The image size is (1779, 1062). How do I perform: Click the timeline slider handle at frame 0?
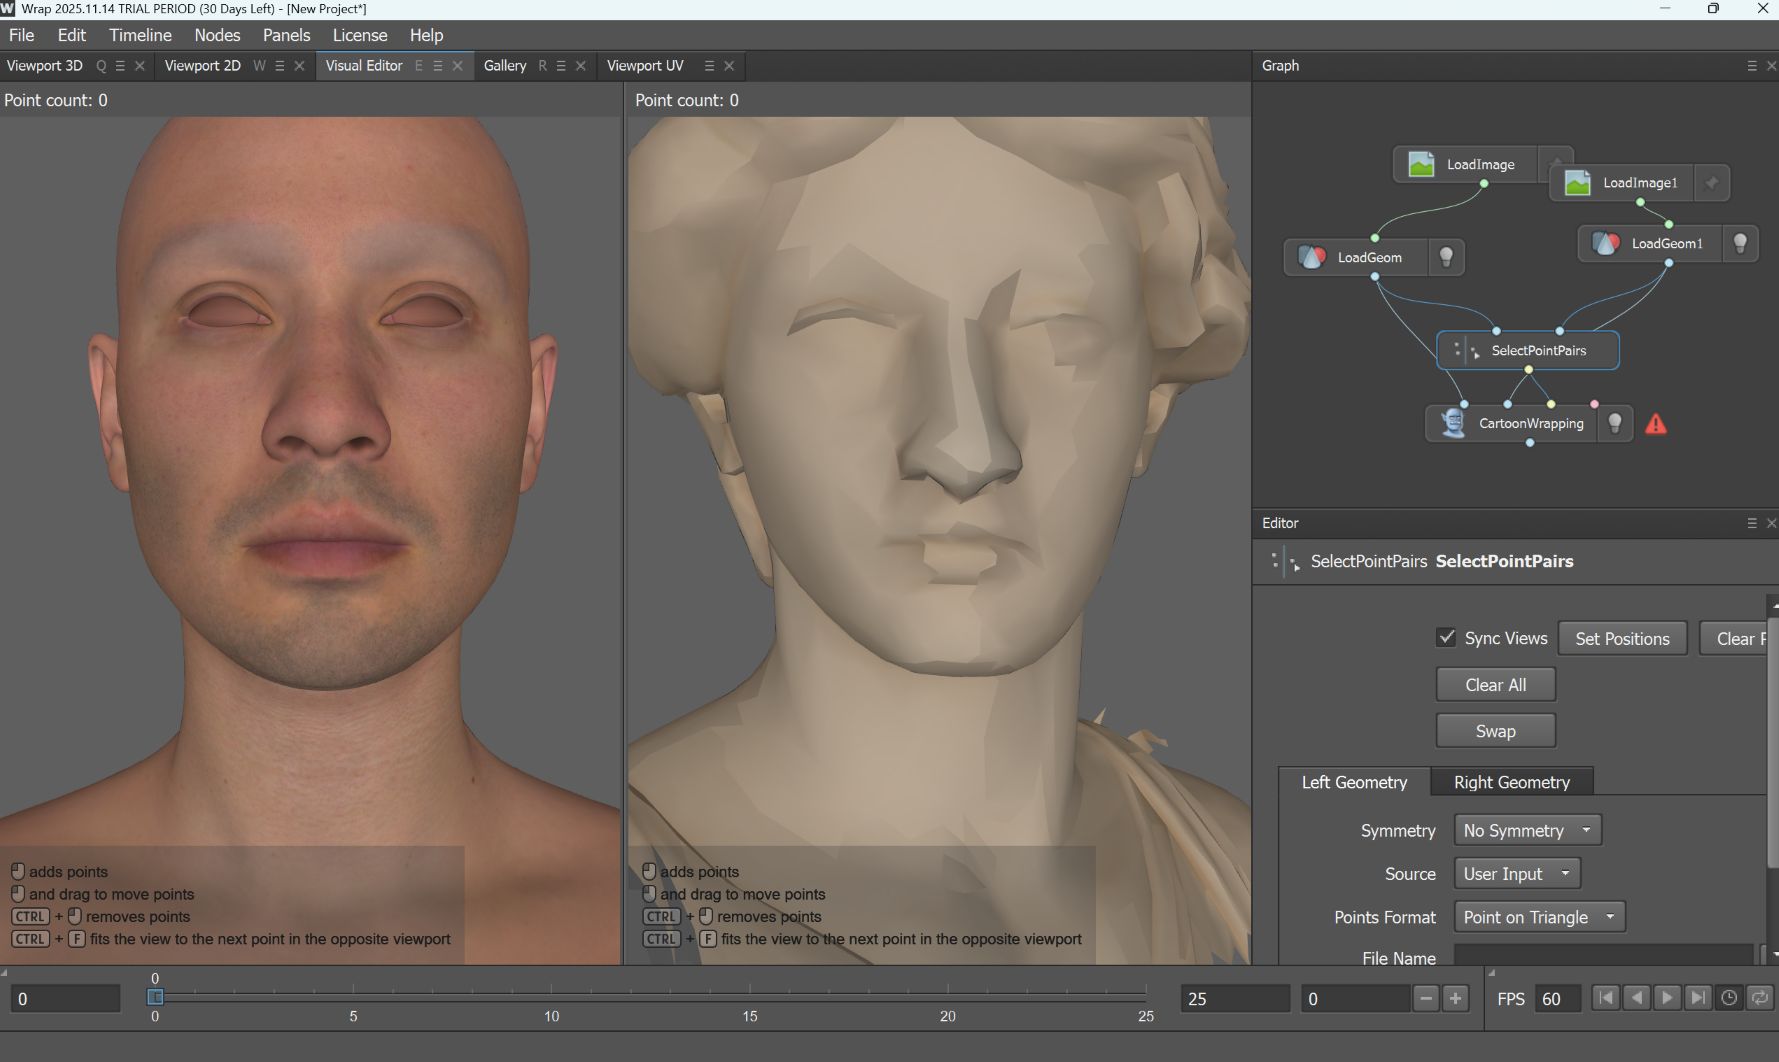click(155, 997)
